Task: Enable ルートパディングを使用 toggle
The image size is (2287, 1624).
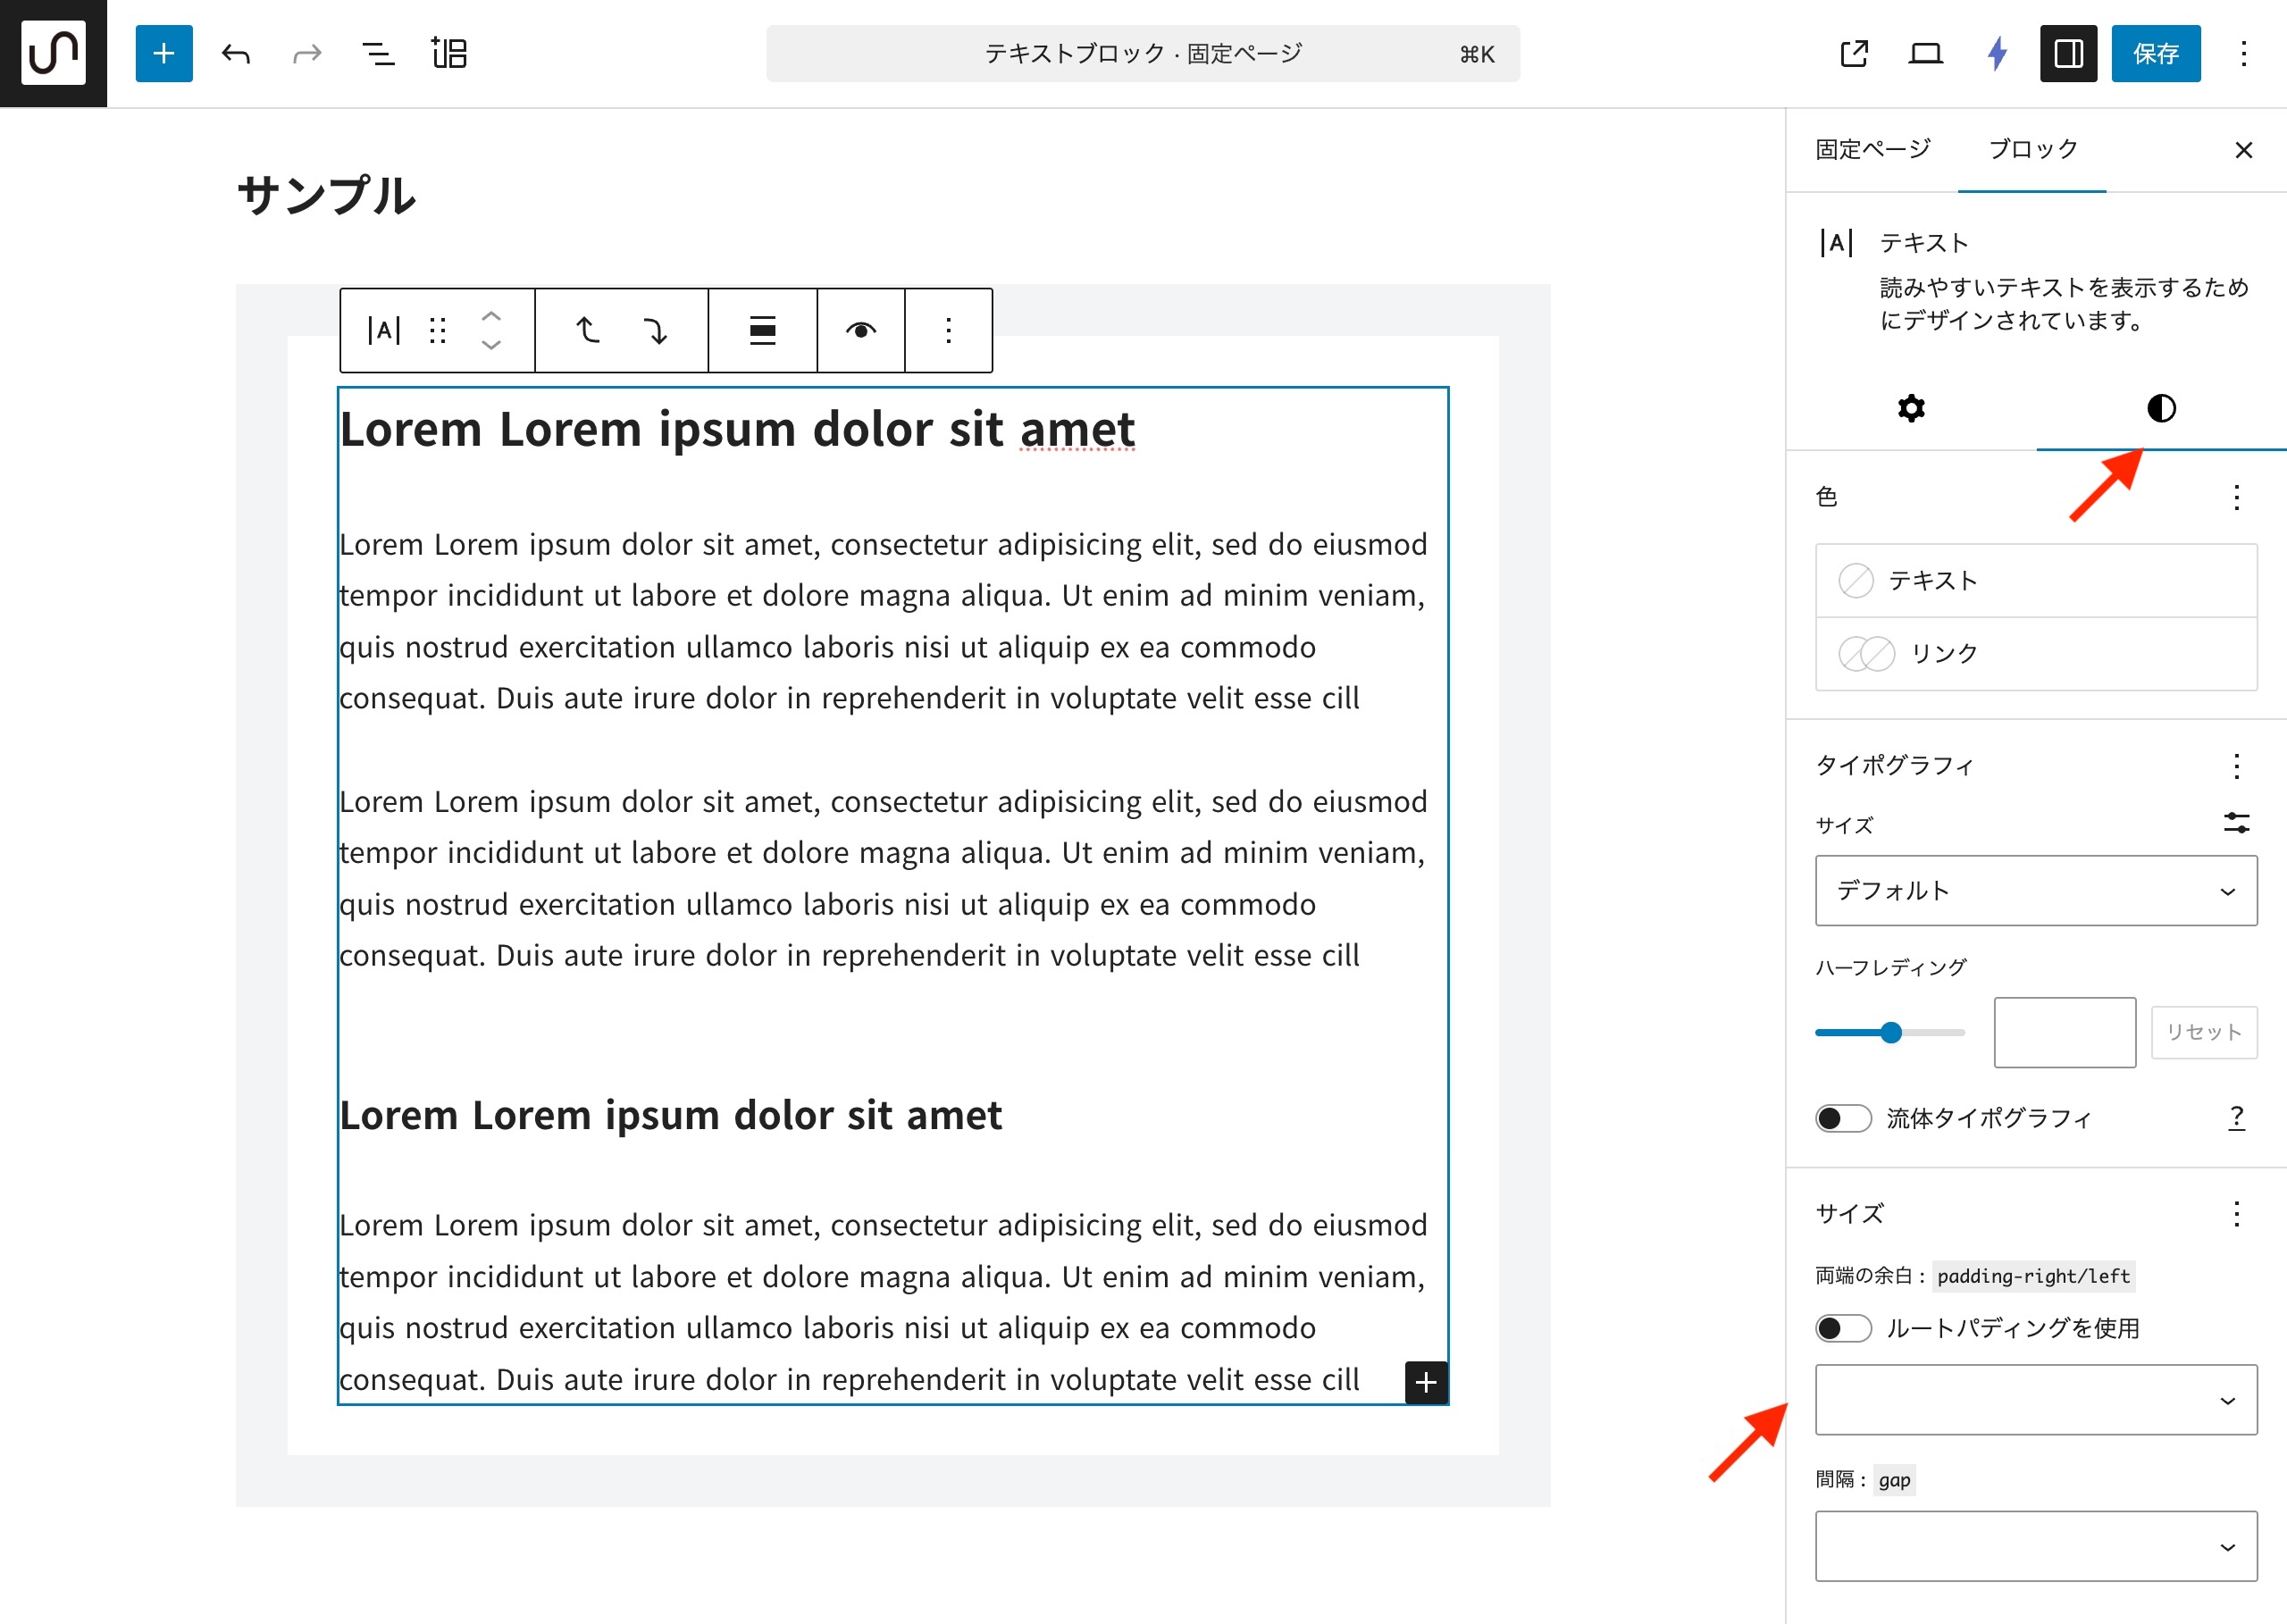Action: click(1842, 1328)
